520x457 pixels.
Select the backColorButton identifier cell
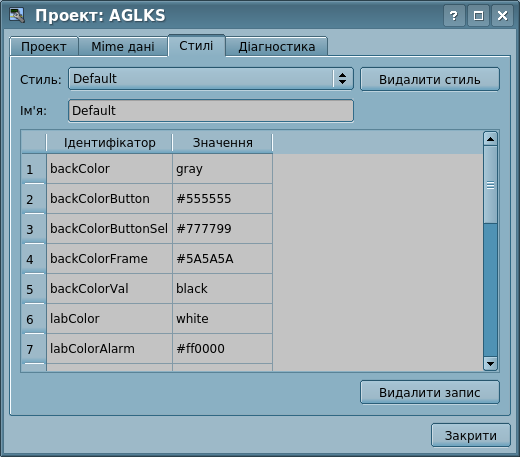click(109, 199)
